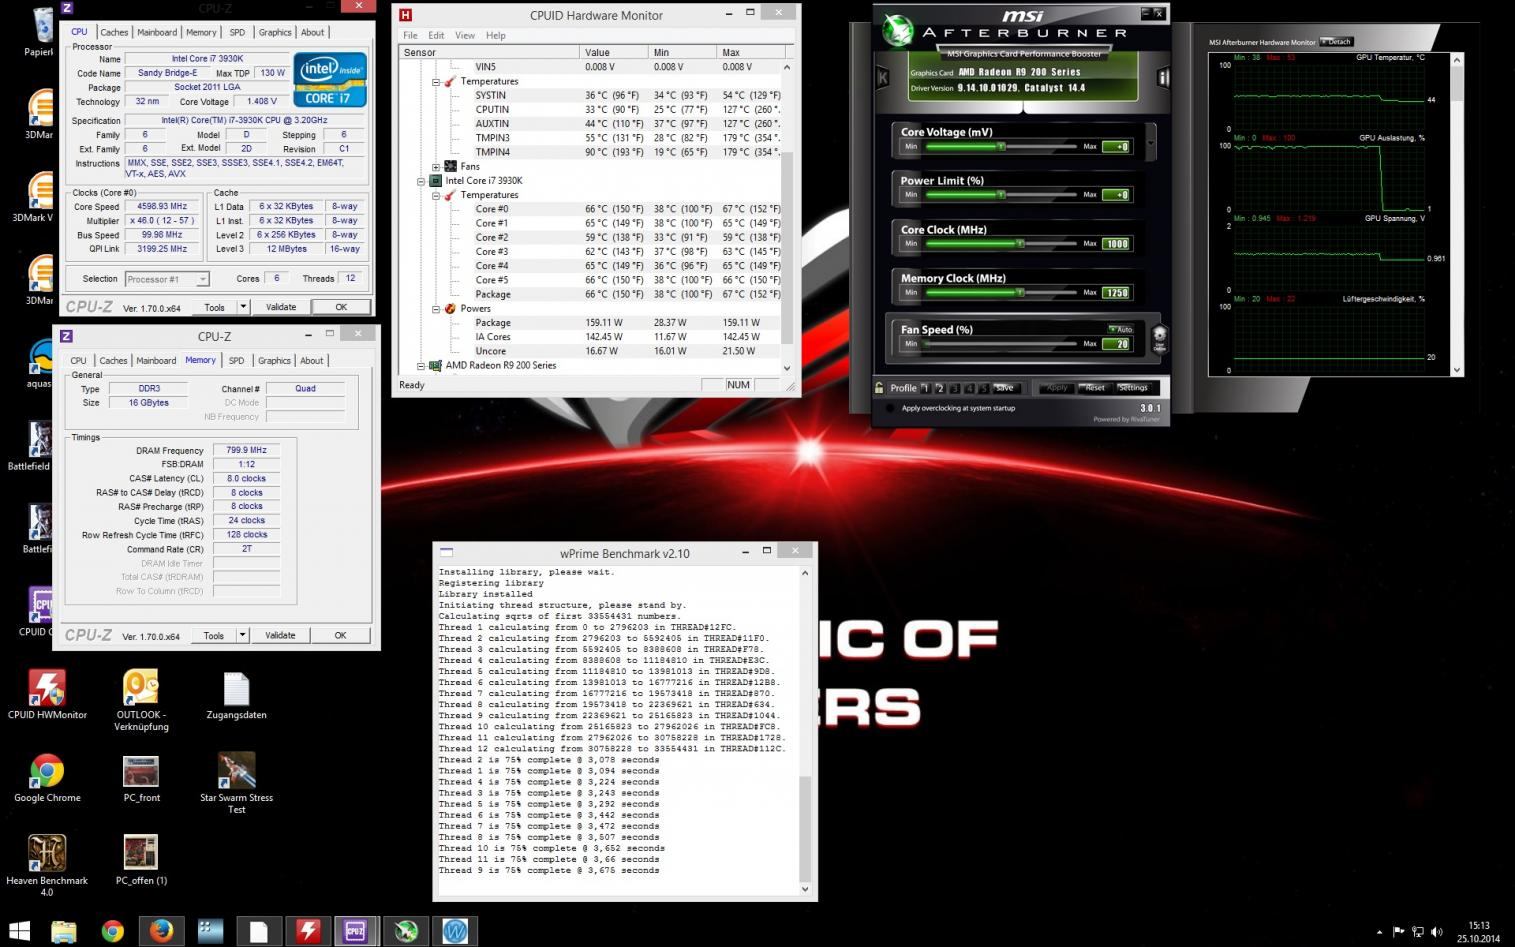Launch Heaven Benchmark 4.0 shortcut

point(47,866)
